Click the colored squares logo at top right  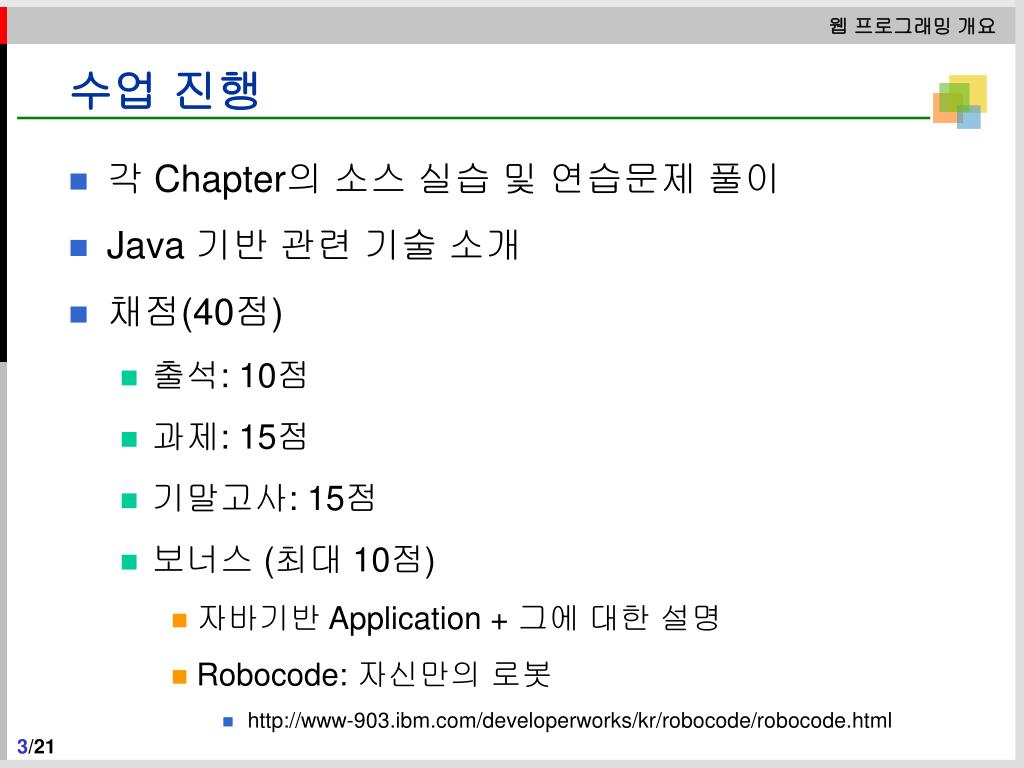[959, 101]
